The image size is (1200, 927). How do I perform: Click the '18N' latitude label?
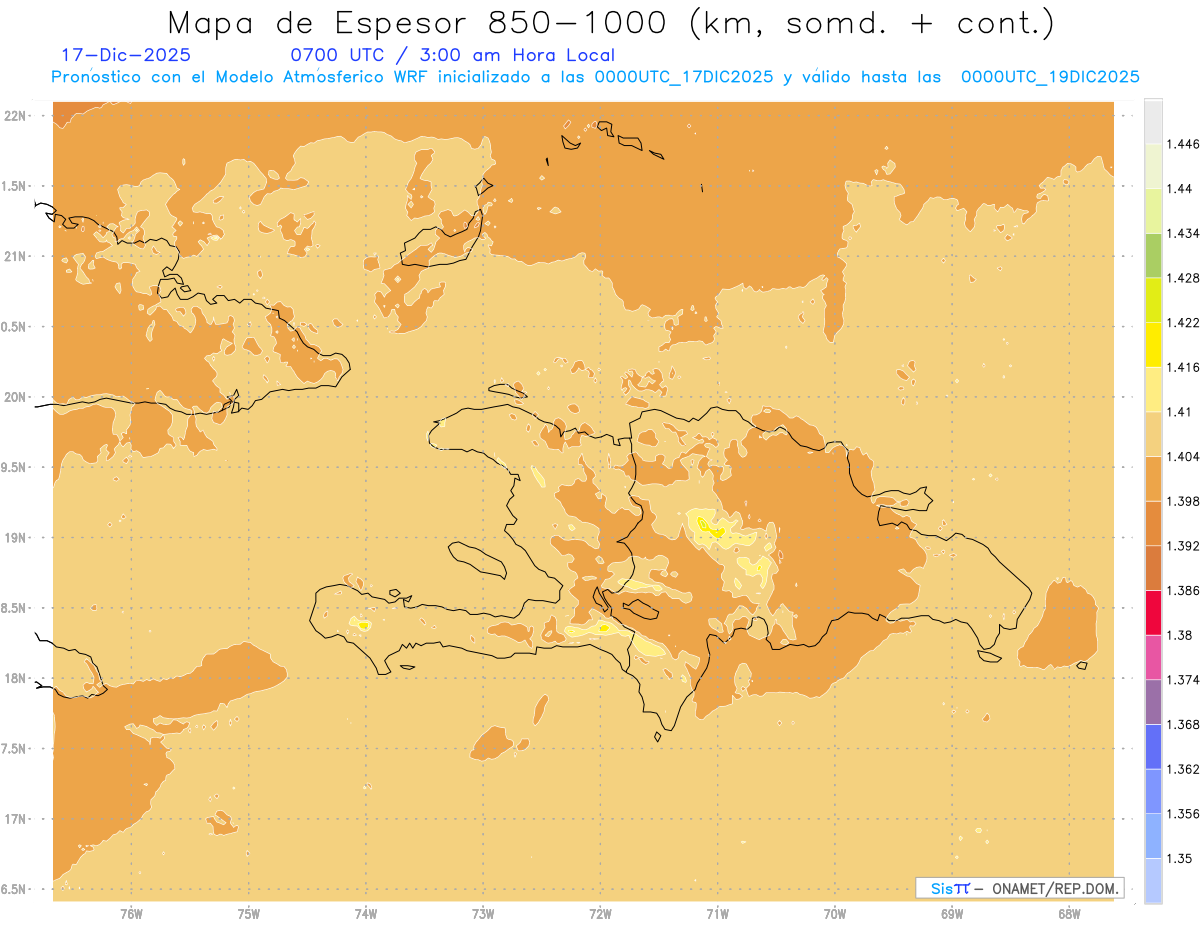pyautogui.click(x=17, y=678)
